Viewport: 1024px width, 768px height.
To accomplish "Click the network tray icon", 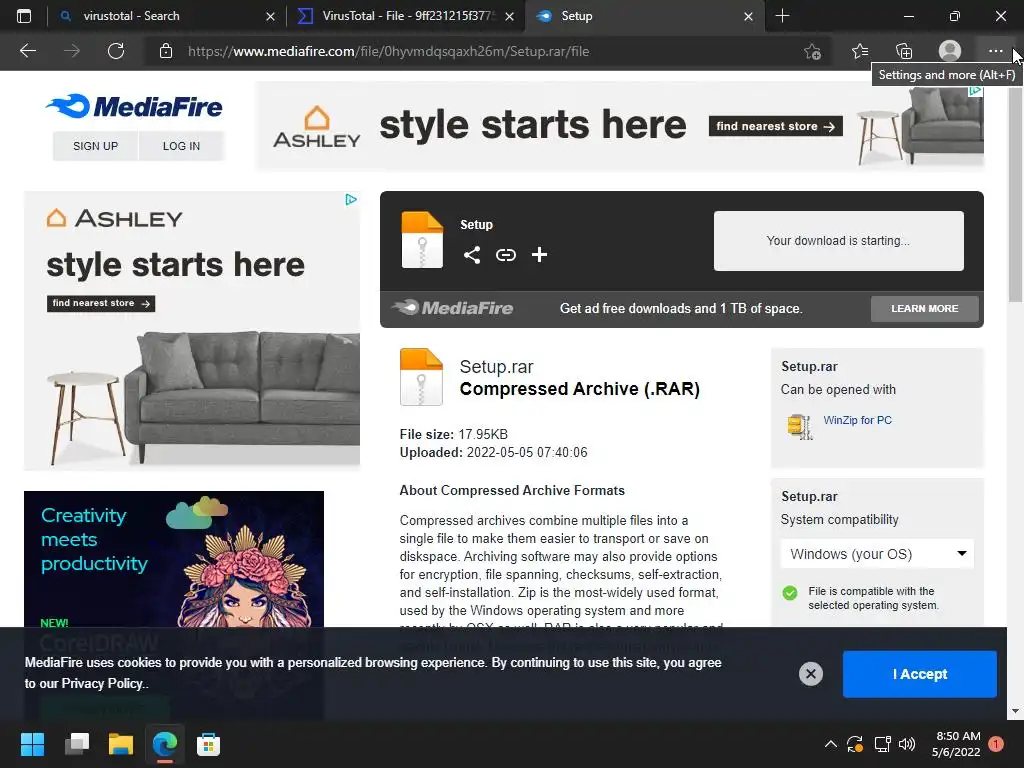I will [882, 744].
